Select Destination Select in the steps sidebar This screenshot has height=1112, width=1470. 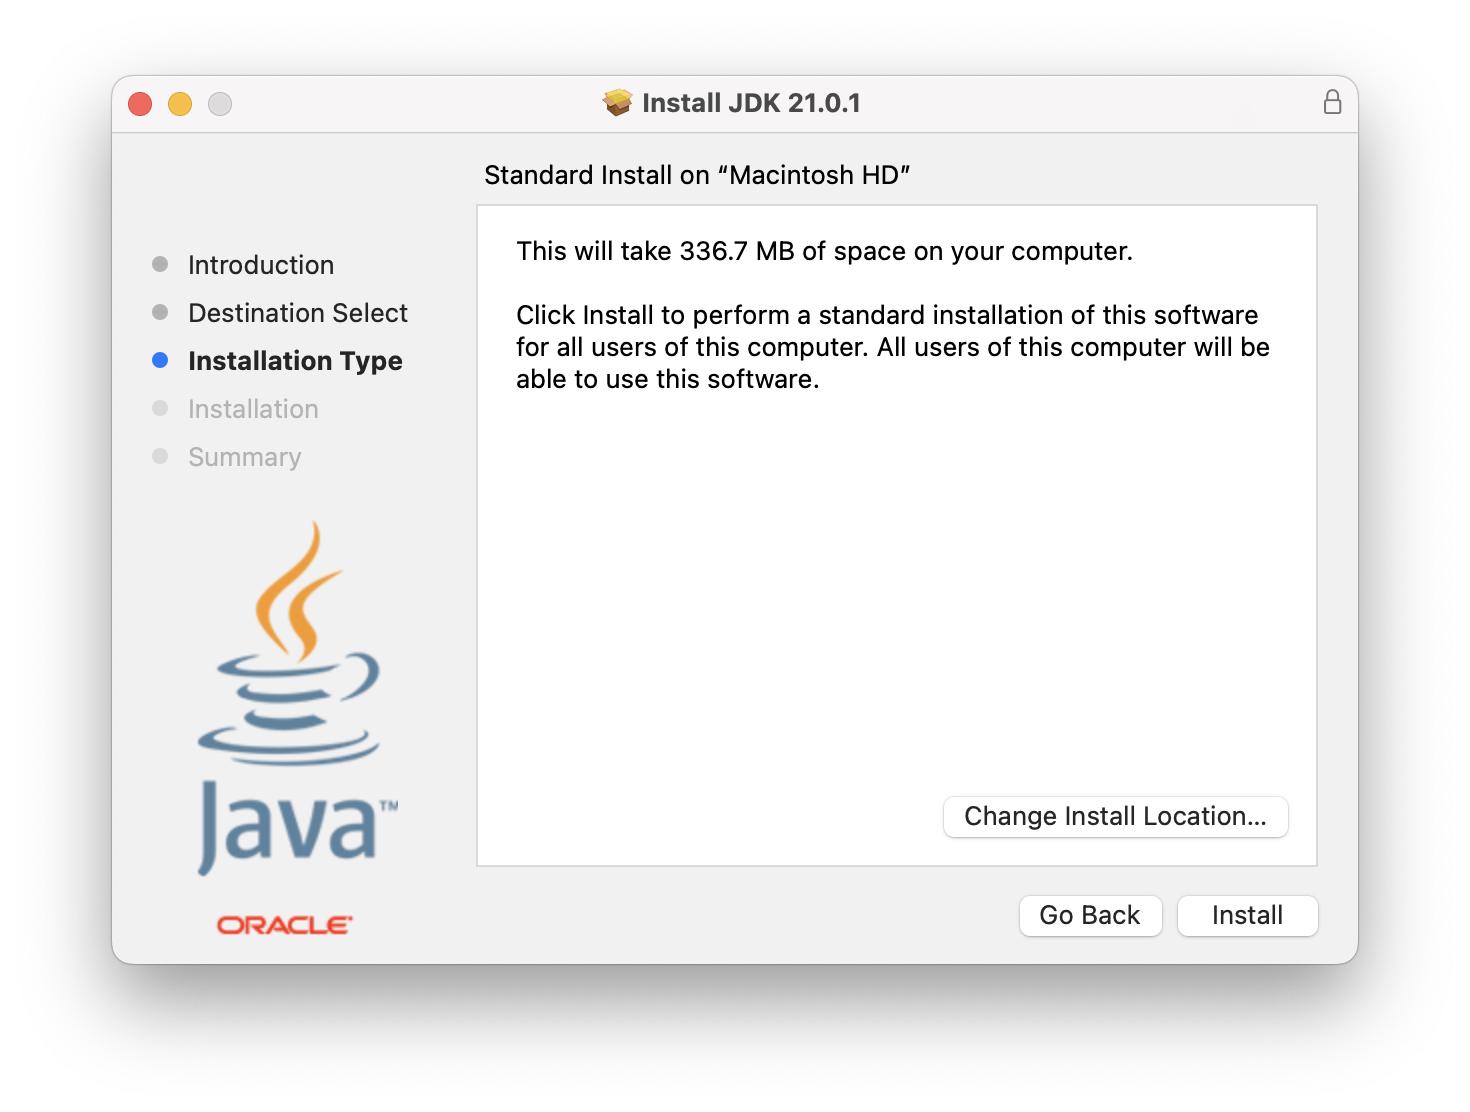[x=297, y=312]
